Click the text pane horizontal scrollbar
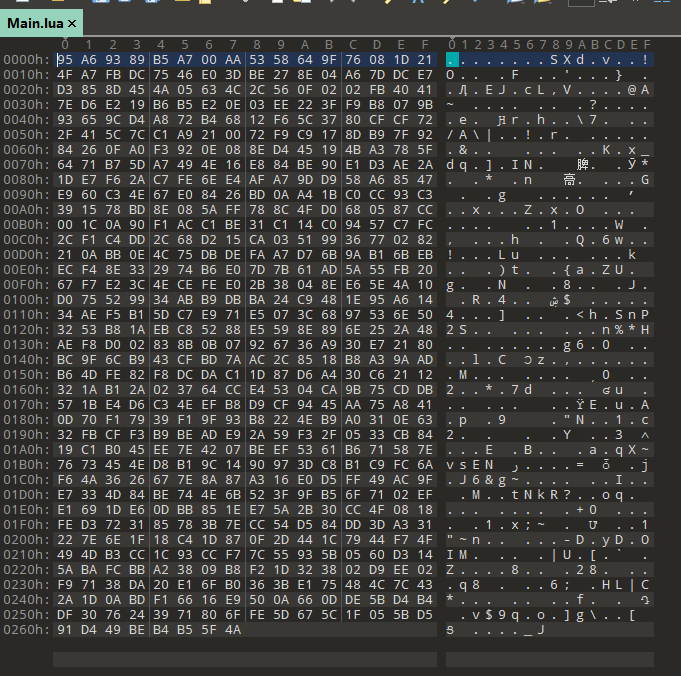This screenshot has height=676, width=681. click(x=550, y=659)
